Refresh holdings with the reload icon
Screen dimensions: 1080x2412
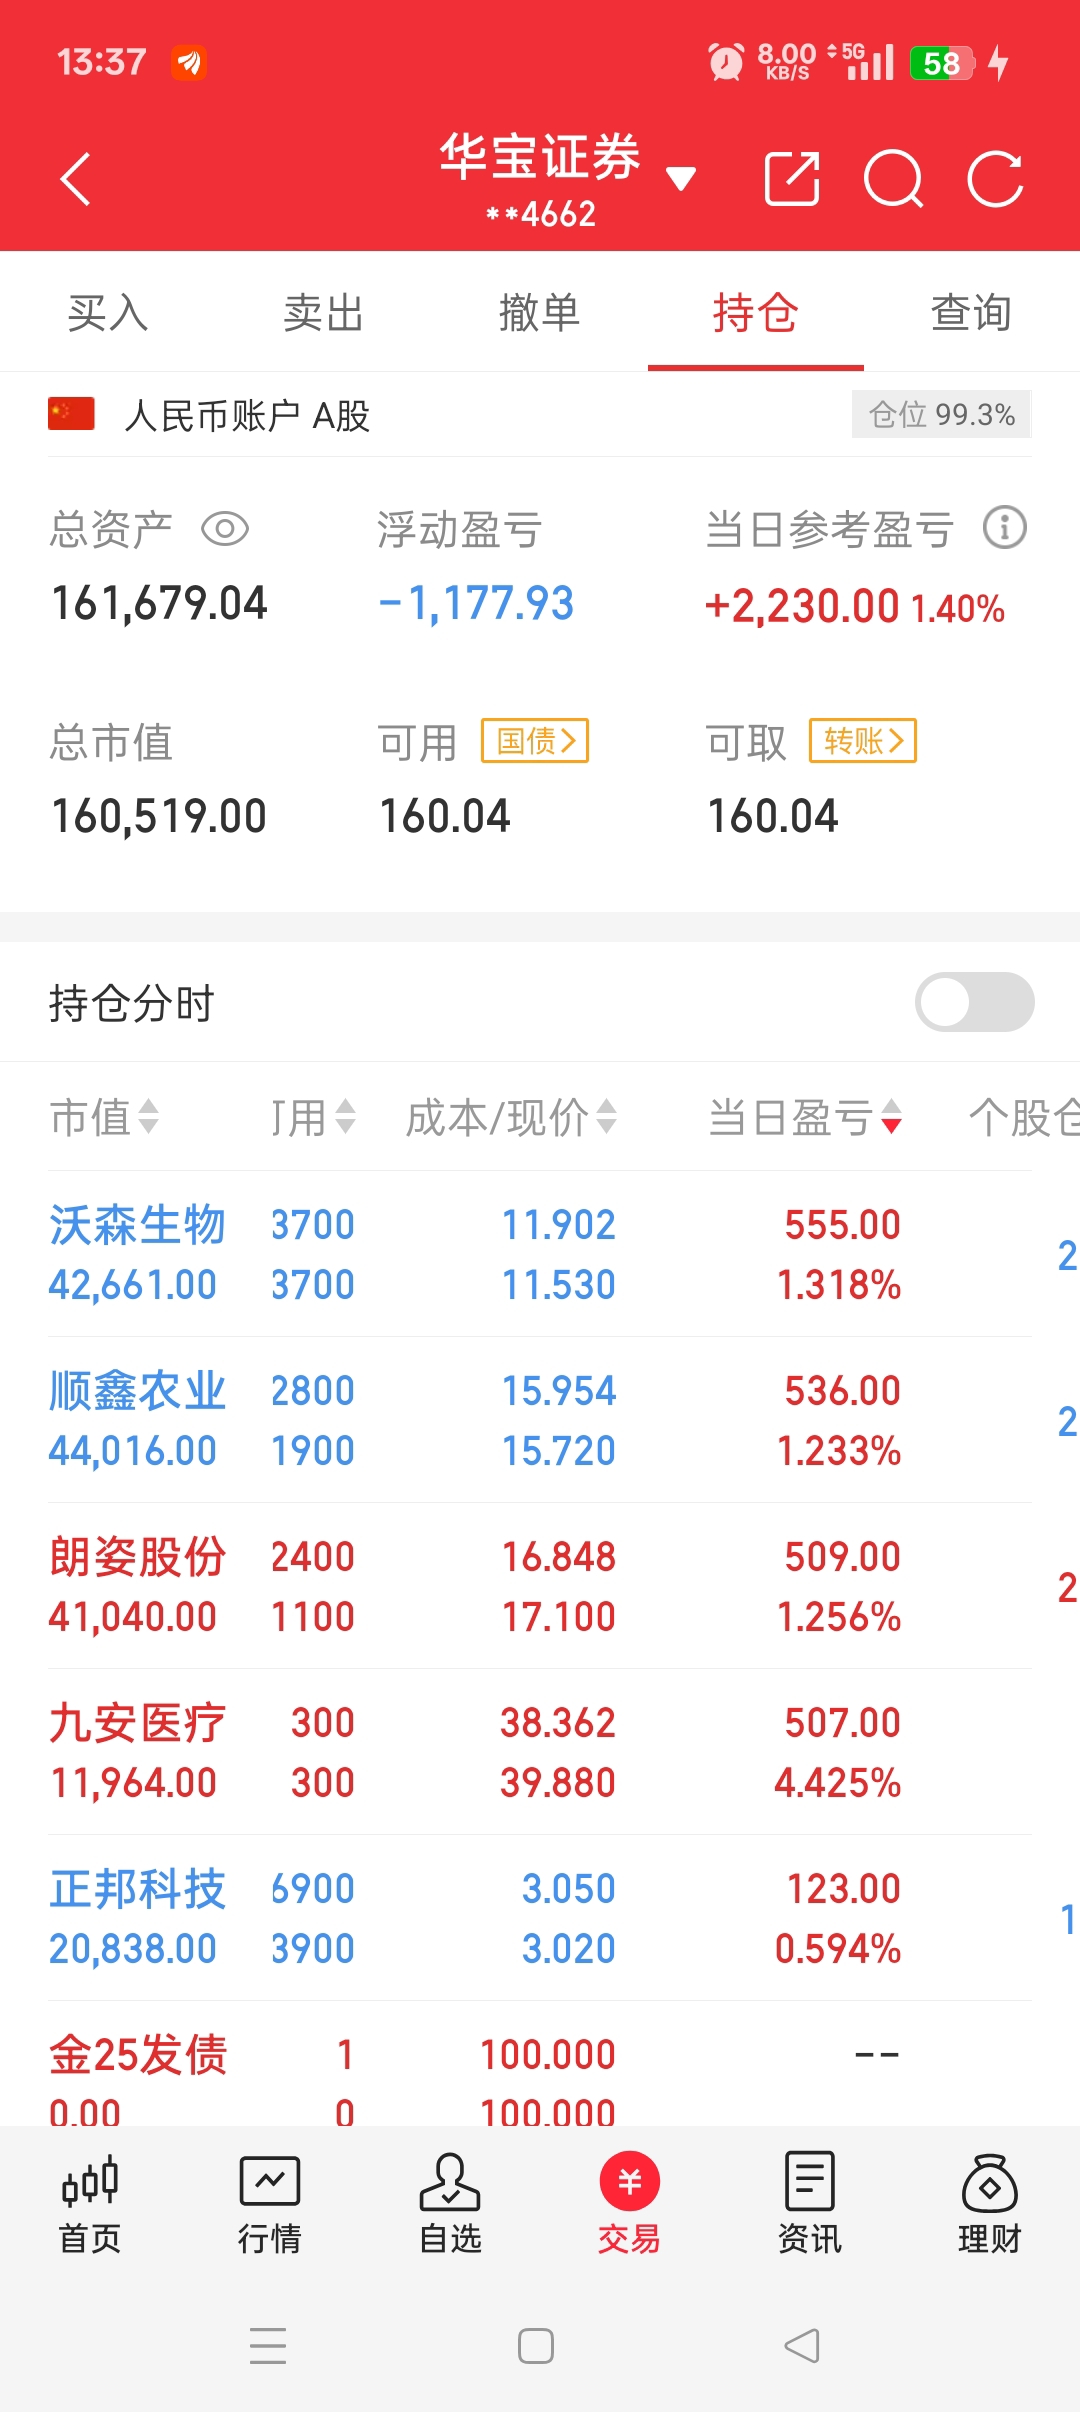point(996,179)
